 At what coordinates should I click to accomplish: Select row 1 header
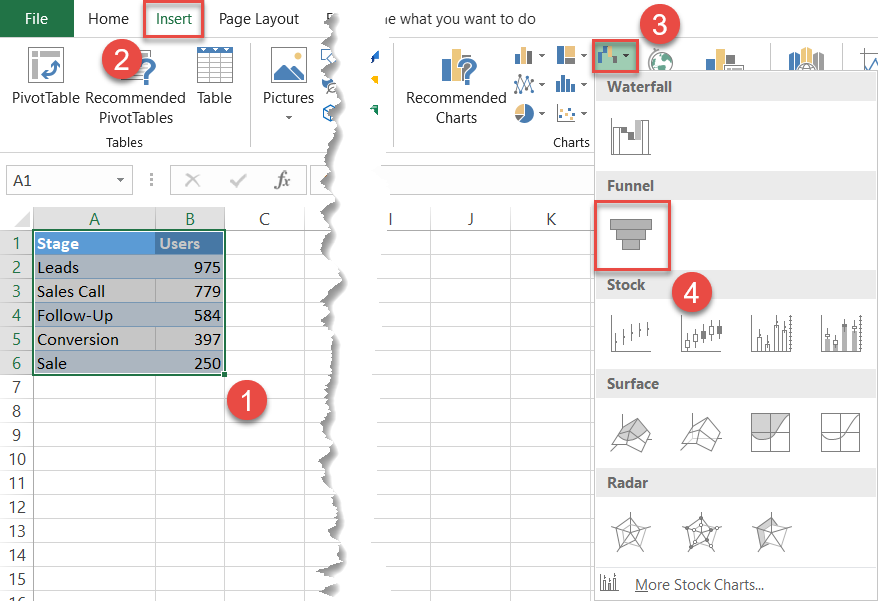pos(16,243)
